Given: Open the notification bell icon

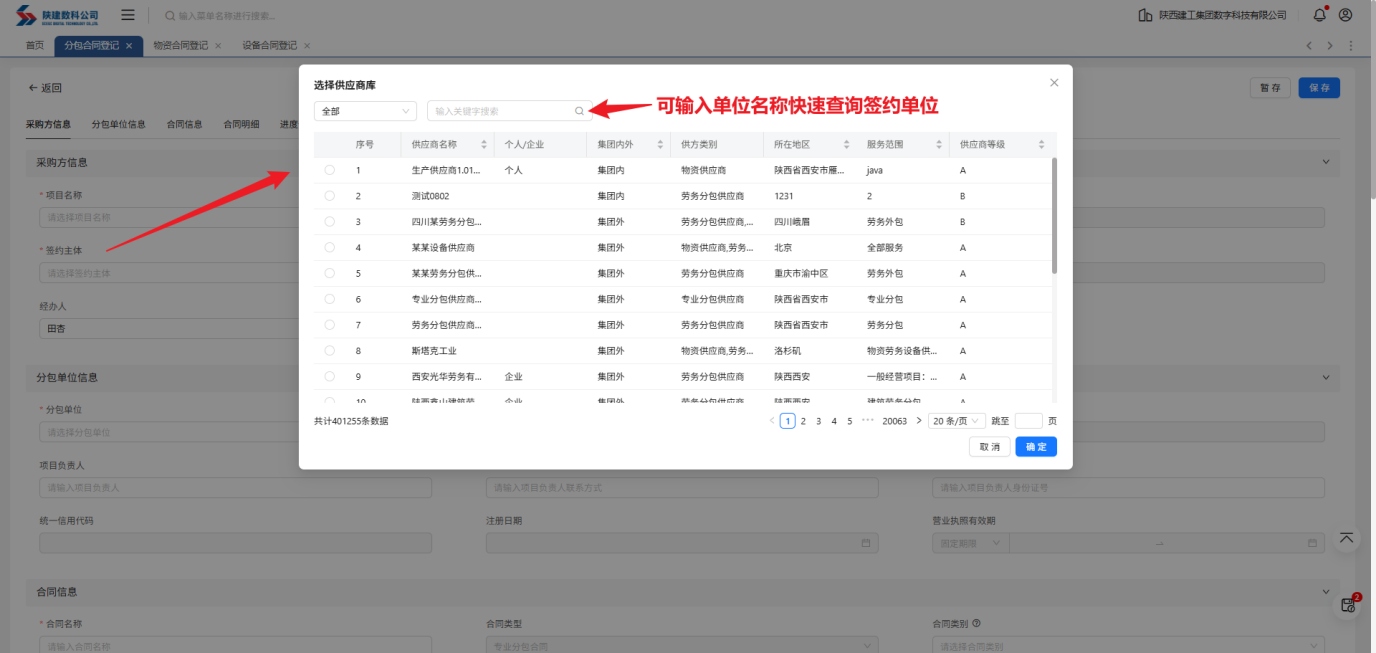Looking at the screenshot, I should (1320, 15).
